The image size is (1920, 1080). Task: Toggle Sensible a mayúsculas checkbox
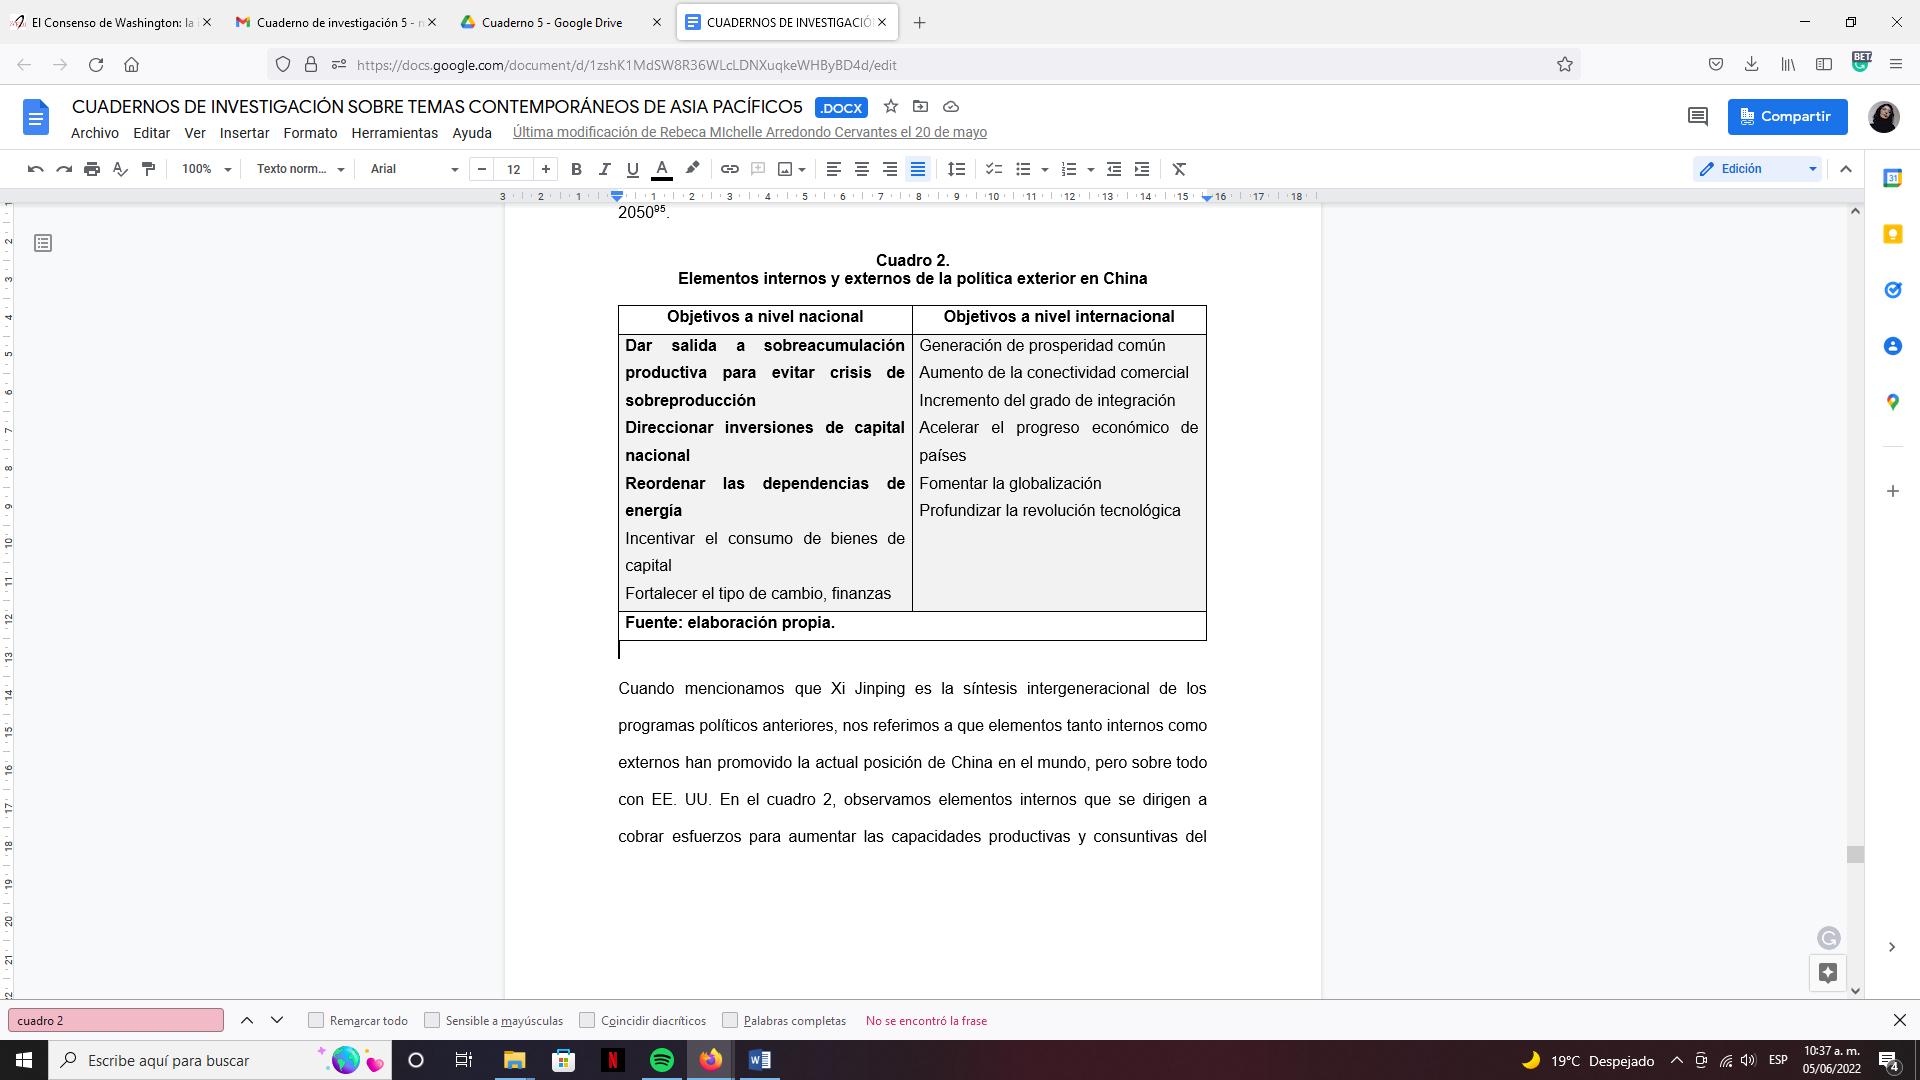pyautogui.click(x=432, y=1020)
